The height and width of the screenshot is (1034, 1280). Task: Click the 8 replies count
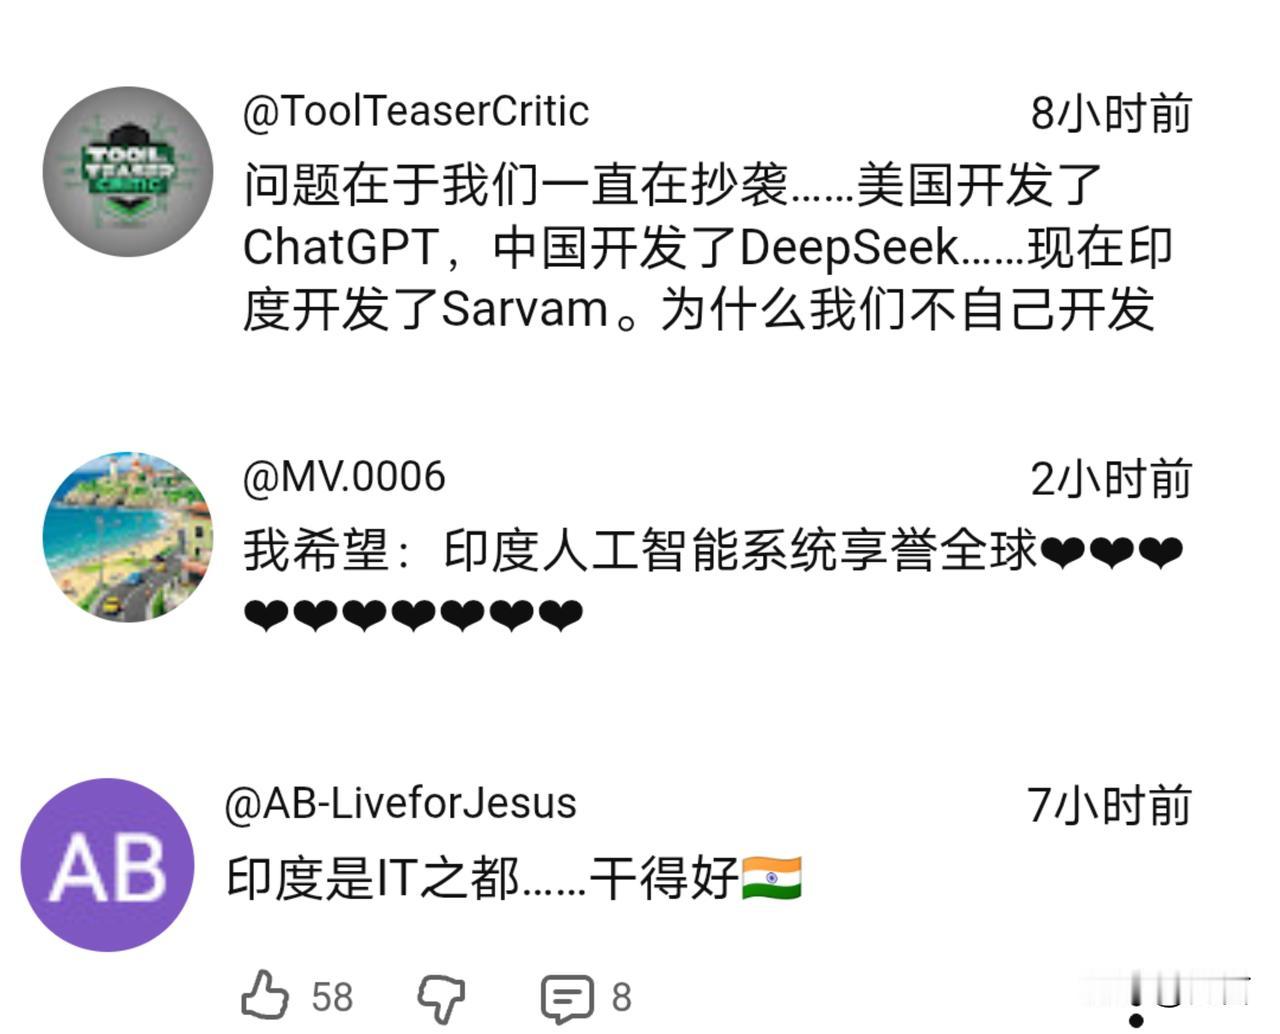click(621, 997)
